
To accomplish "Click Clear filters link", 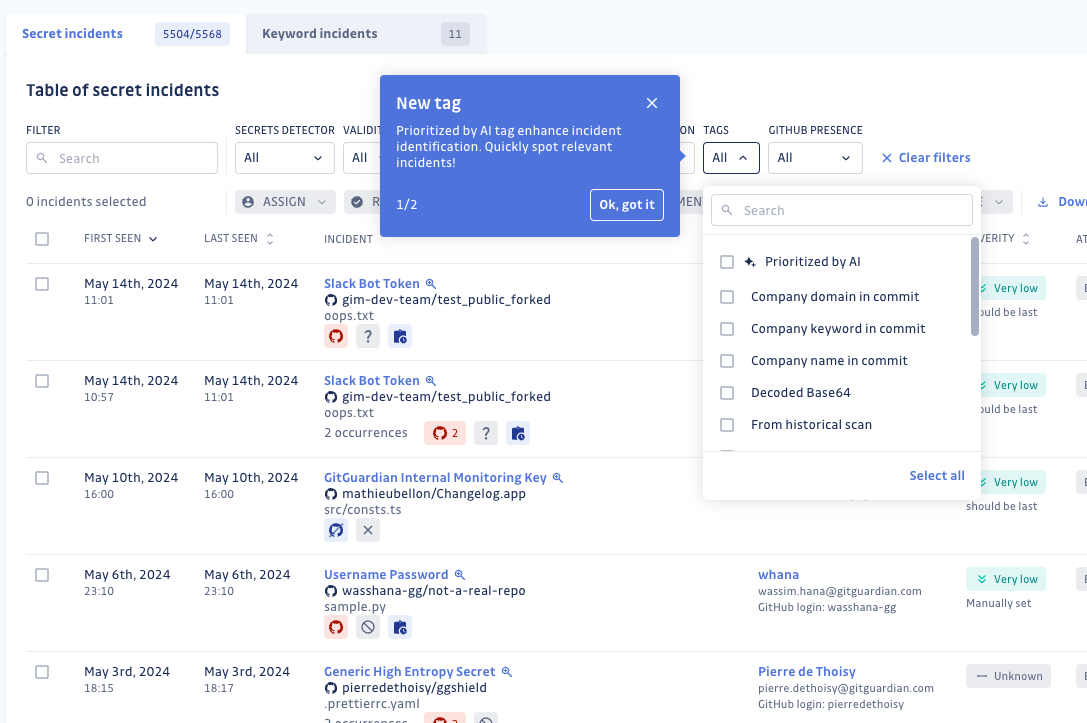I will [926, 158].
